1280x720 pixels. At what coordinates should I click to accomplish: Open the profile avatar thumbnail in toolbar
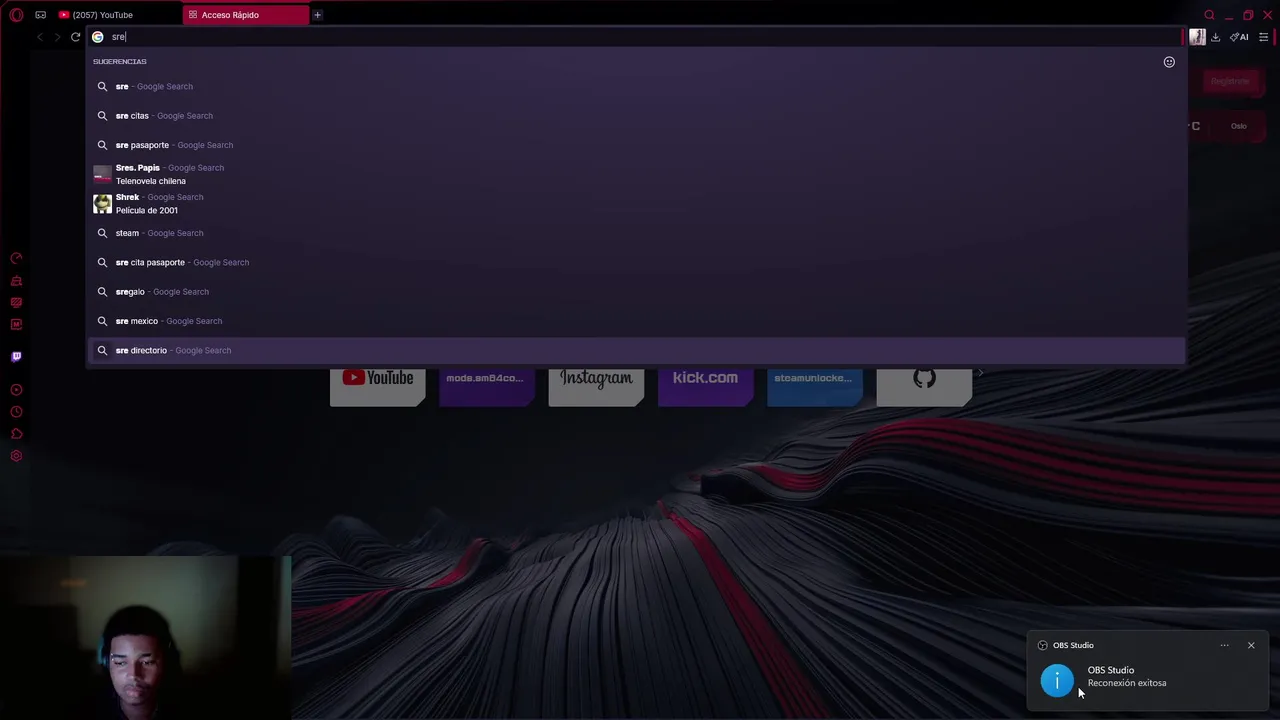click(1197, 37)
